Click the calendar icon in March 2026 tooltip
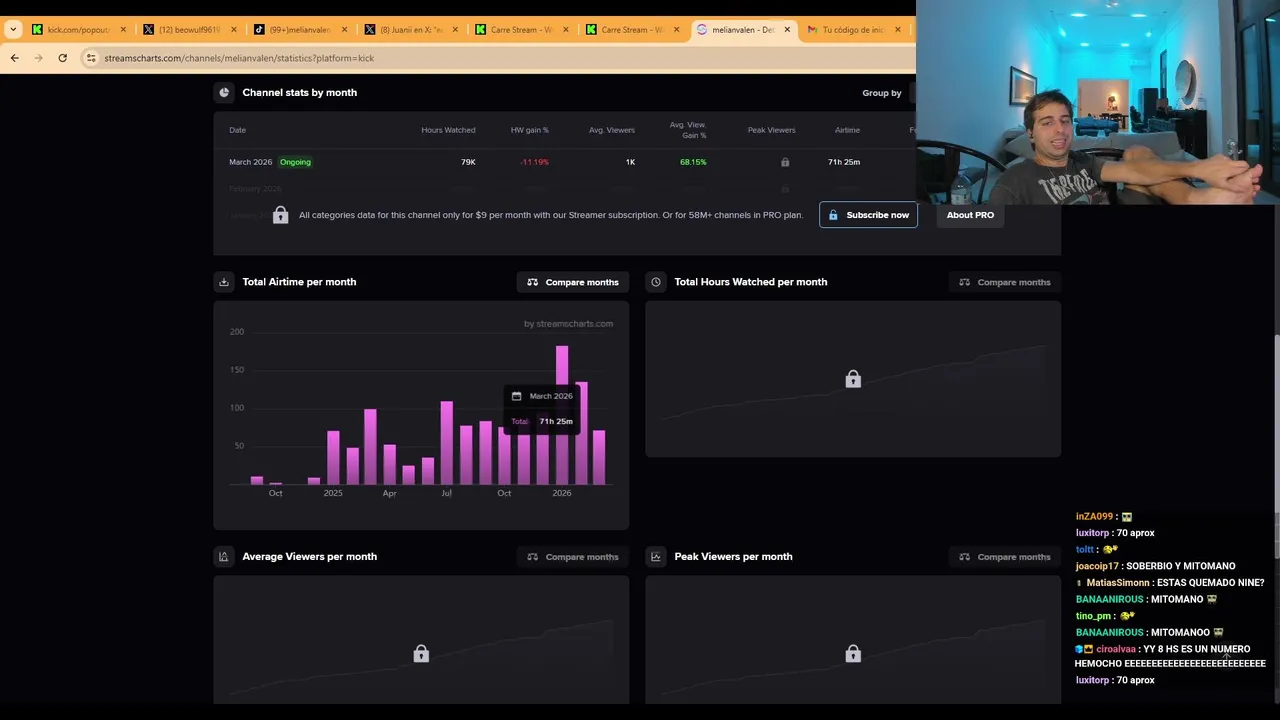 click(x=516, y=396)
